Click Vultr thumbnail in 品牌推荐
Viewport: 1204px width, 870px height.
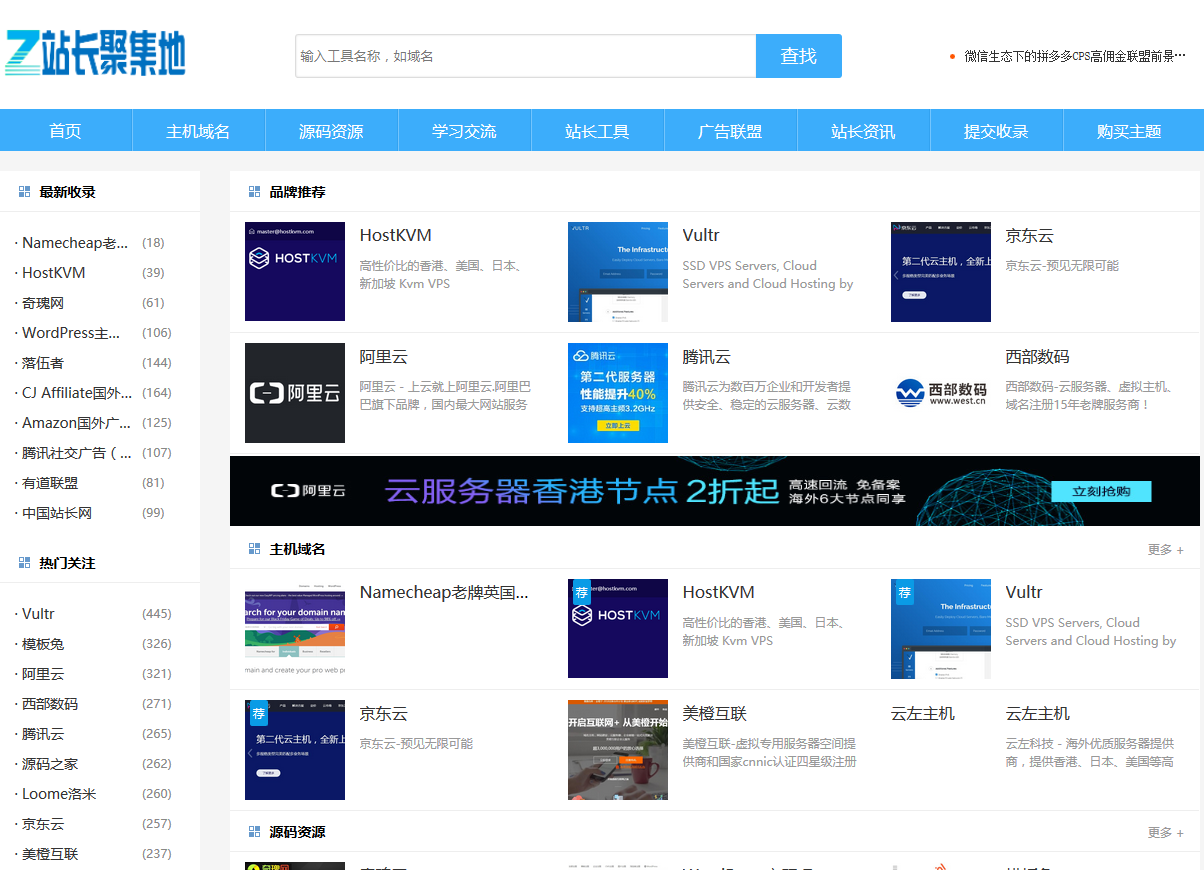618,272
